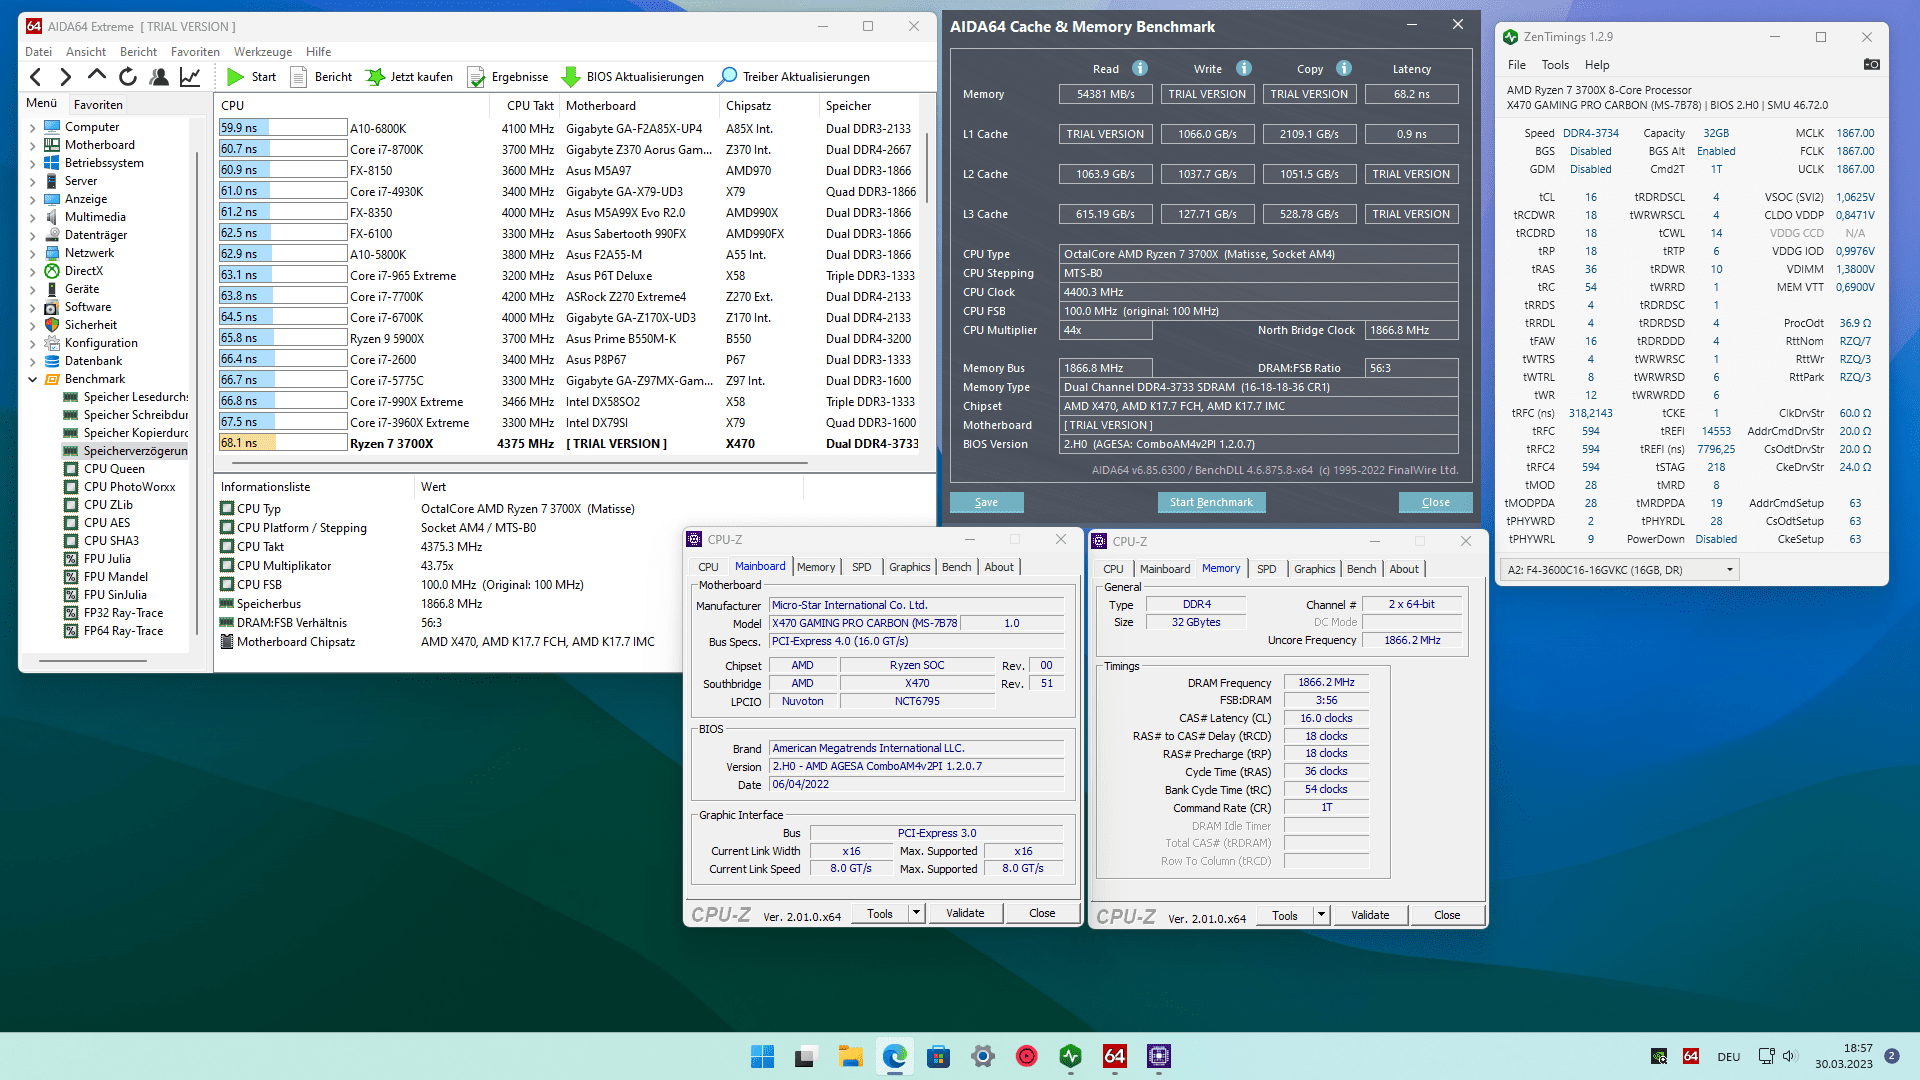The image size is (1920, 1080).
Task: Go back using AIDA64 back arrow
Action: pyautogui.click(x=36, y=77)
